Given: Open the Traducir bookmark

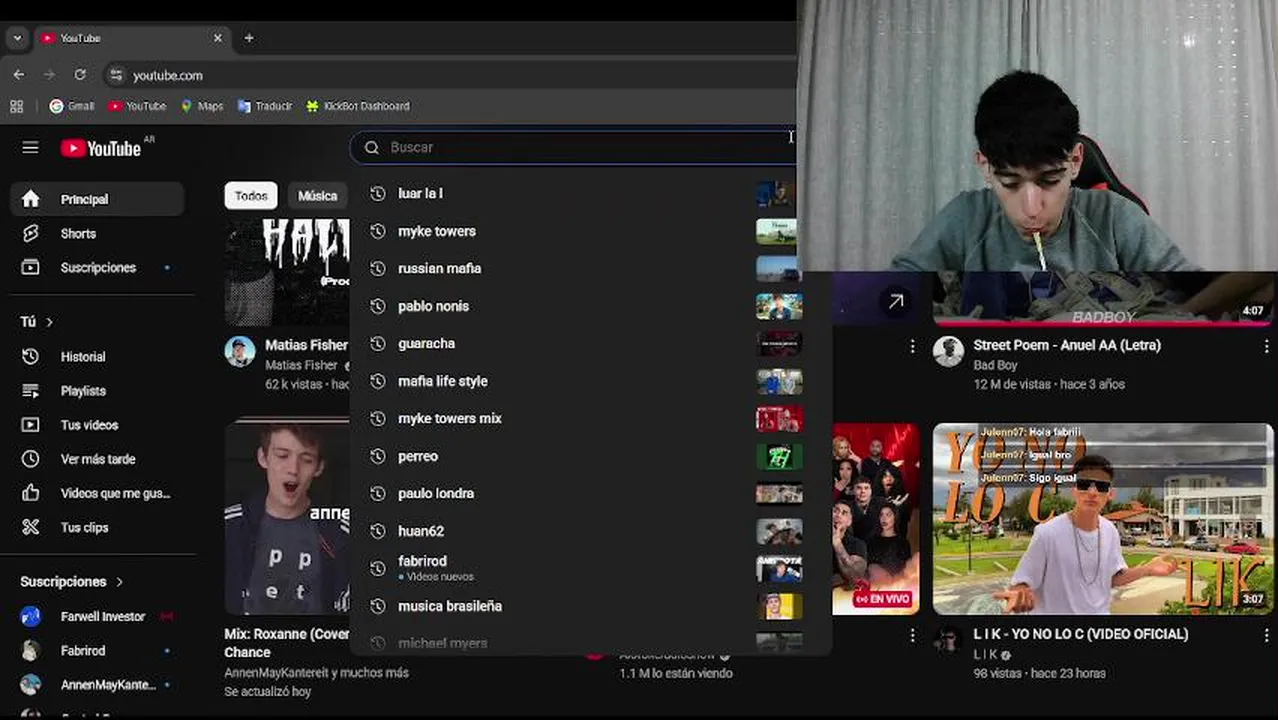Looking at the screenshot, I should tap(265, 106).
